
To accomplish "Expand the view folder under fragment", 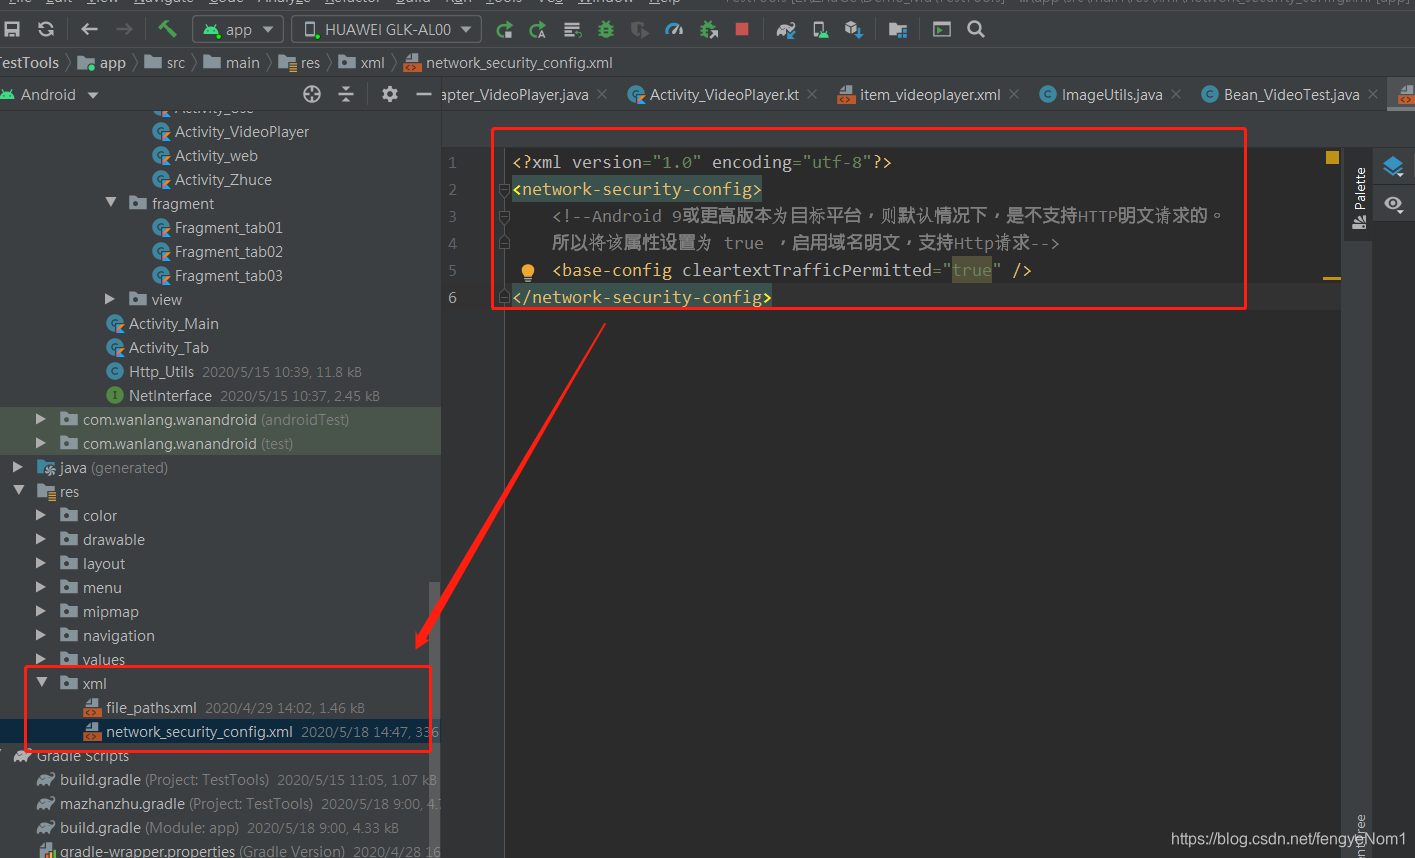I will 110,299.
